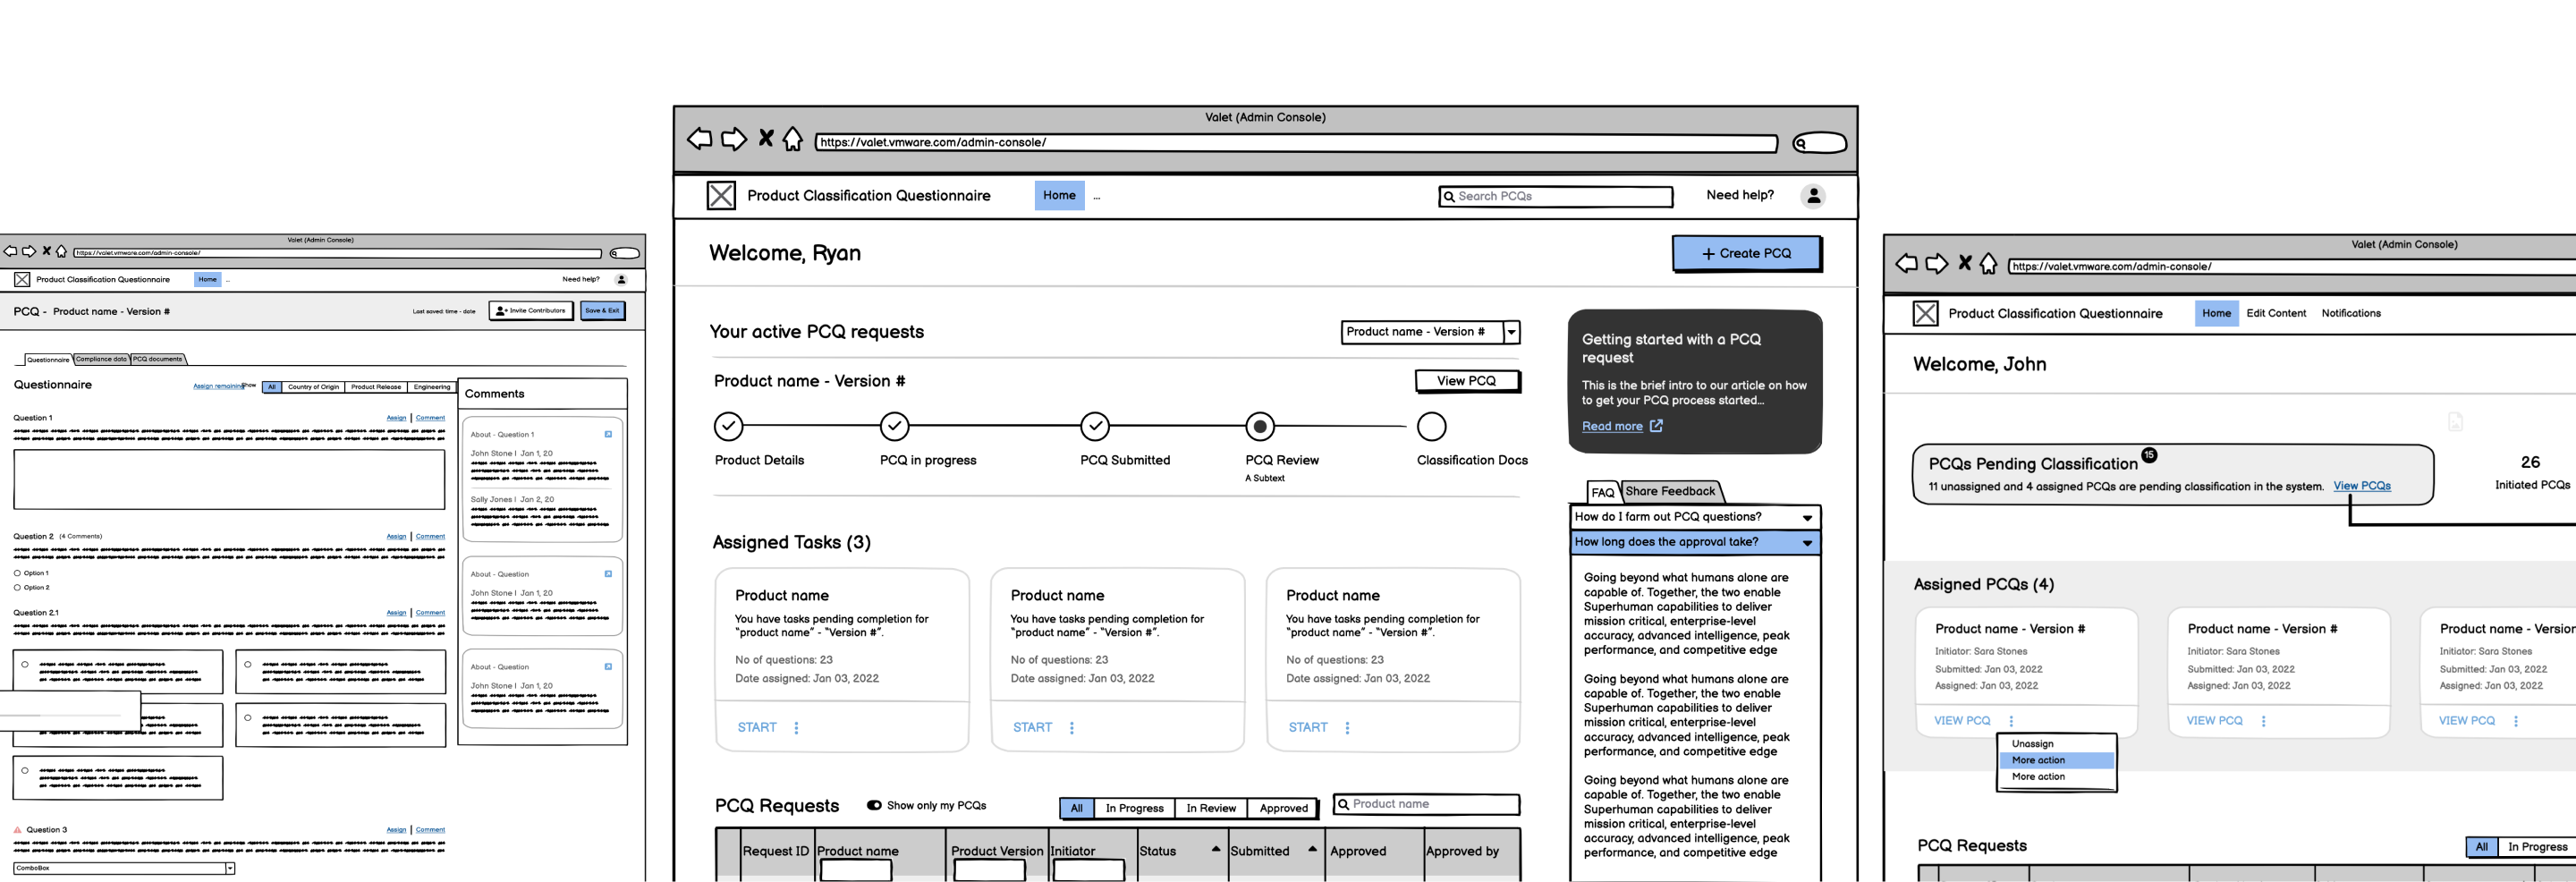Click the Product Classification Questionnaire logo icon
Image resolution: width=2576 pixels, height=882 pixels.
720,195
